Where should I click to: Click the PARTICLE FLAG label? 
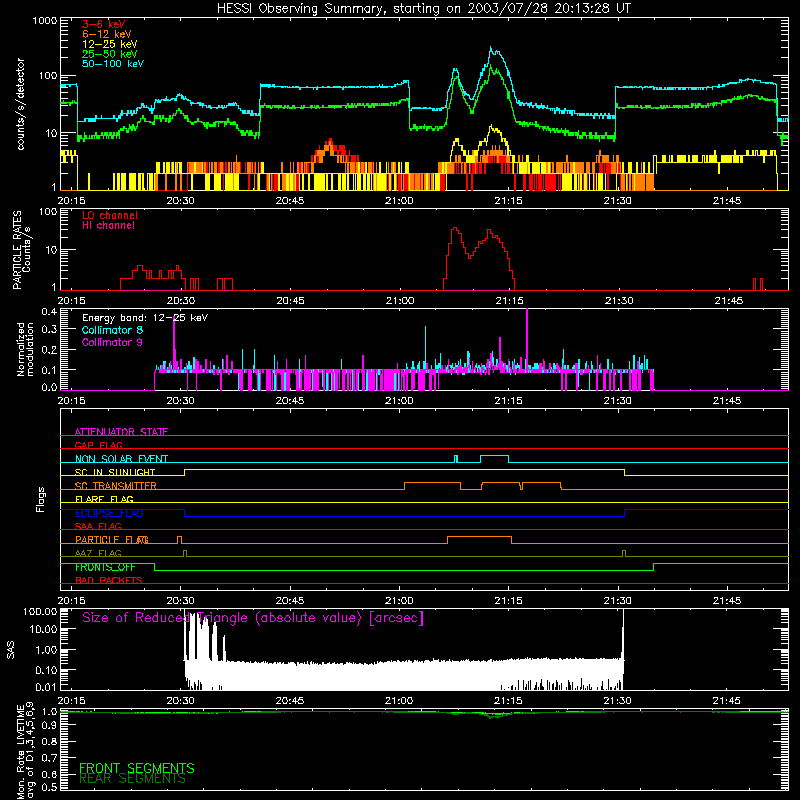point(112,540)
